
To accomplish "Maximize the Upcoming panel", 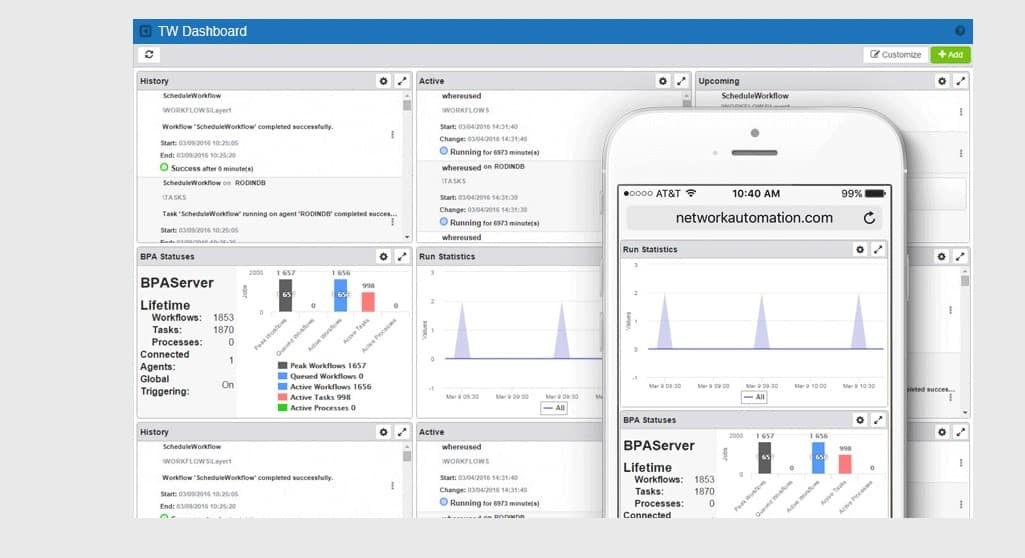I will coord(960,81).
